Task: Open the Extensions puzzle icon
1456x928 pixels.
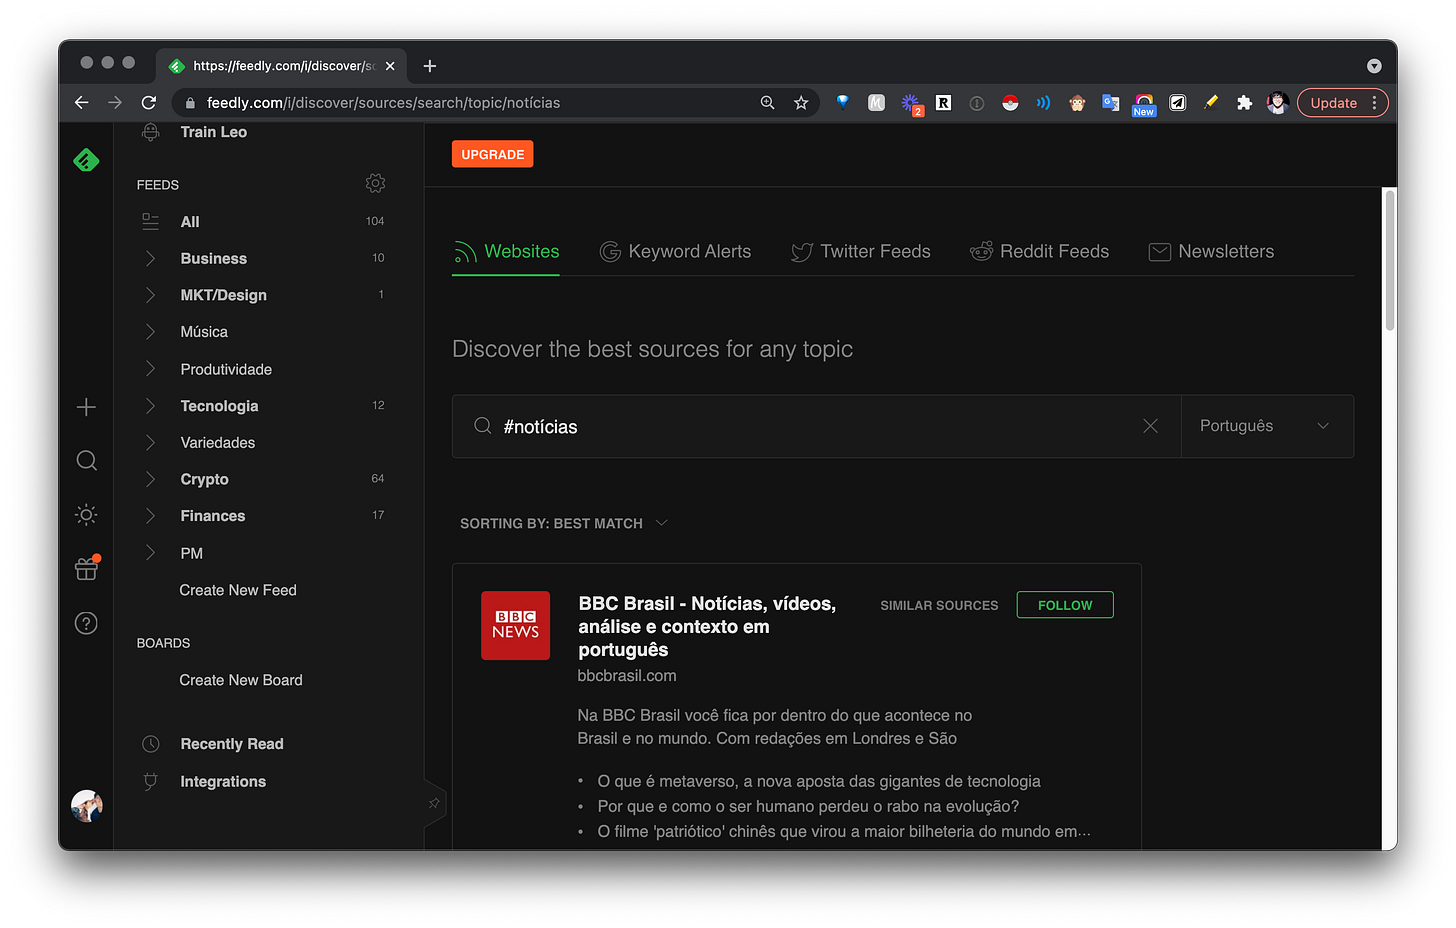Action: [1244, 103]
